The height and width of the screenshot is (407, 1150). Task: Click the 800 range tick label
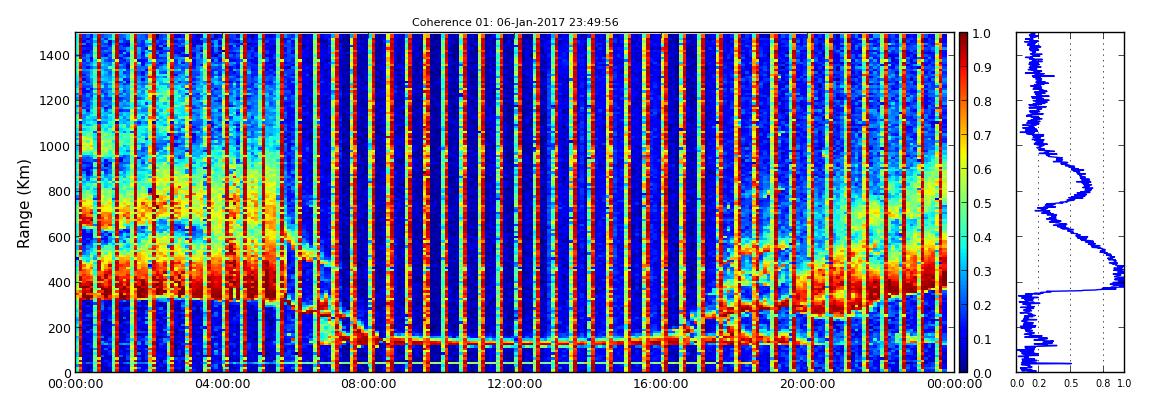click(x=61, y=192)
